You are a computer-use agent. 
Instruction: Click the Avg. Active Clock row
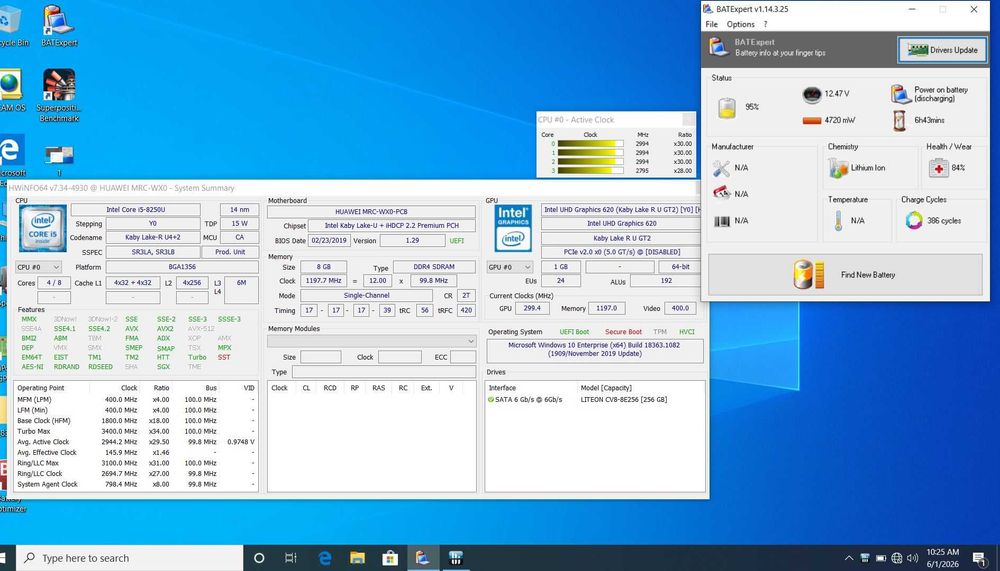pos(136,441)
